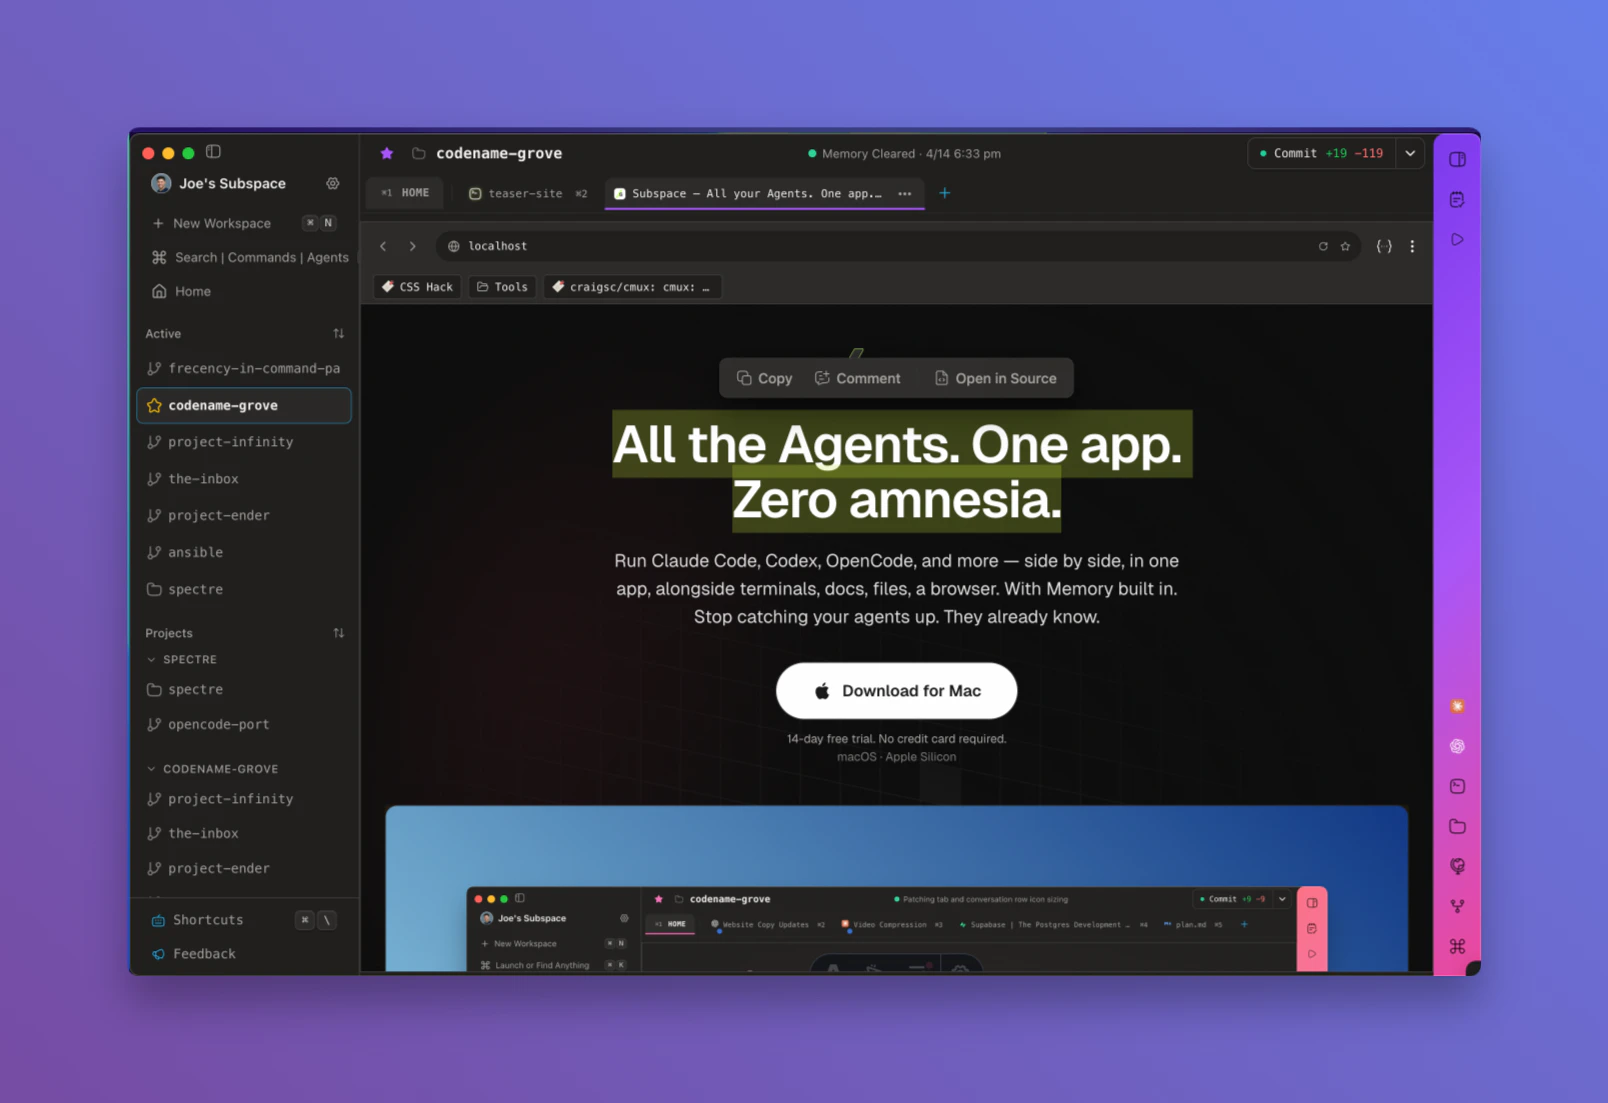The height and width of the screenshot is (1103, 1608).
Task: Click Comment in selection toolbar
Action: (x=857, y=378)
